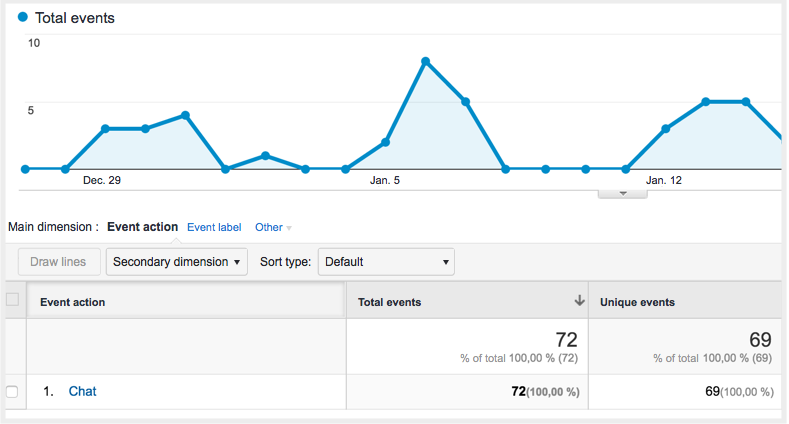Sort by the Unique events column header
Screen dimensions: 789x424
637,302
